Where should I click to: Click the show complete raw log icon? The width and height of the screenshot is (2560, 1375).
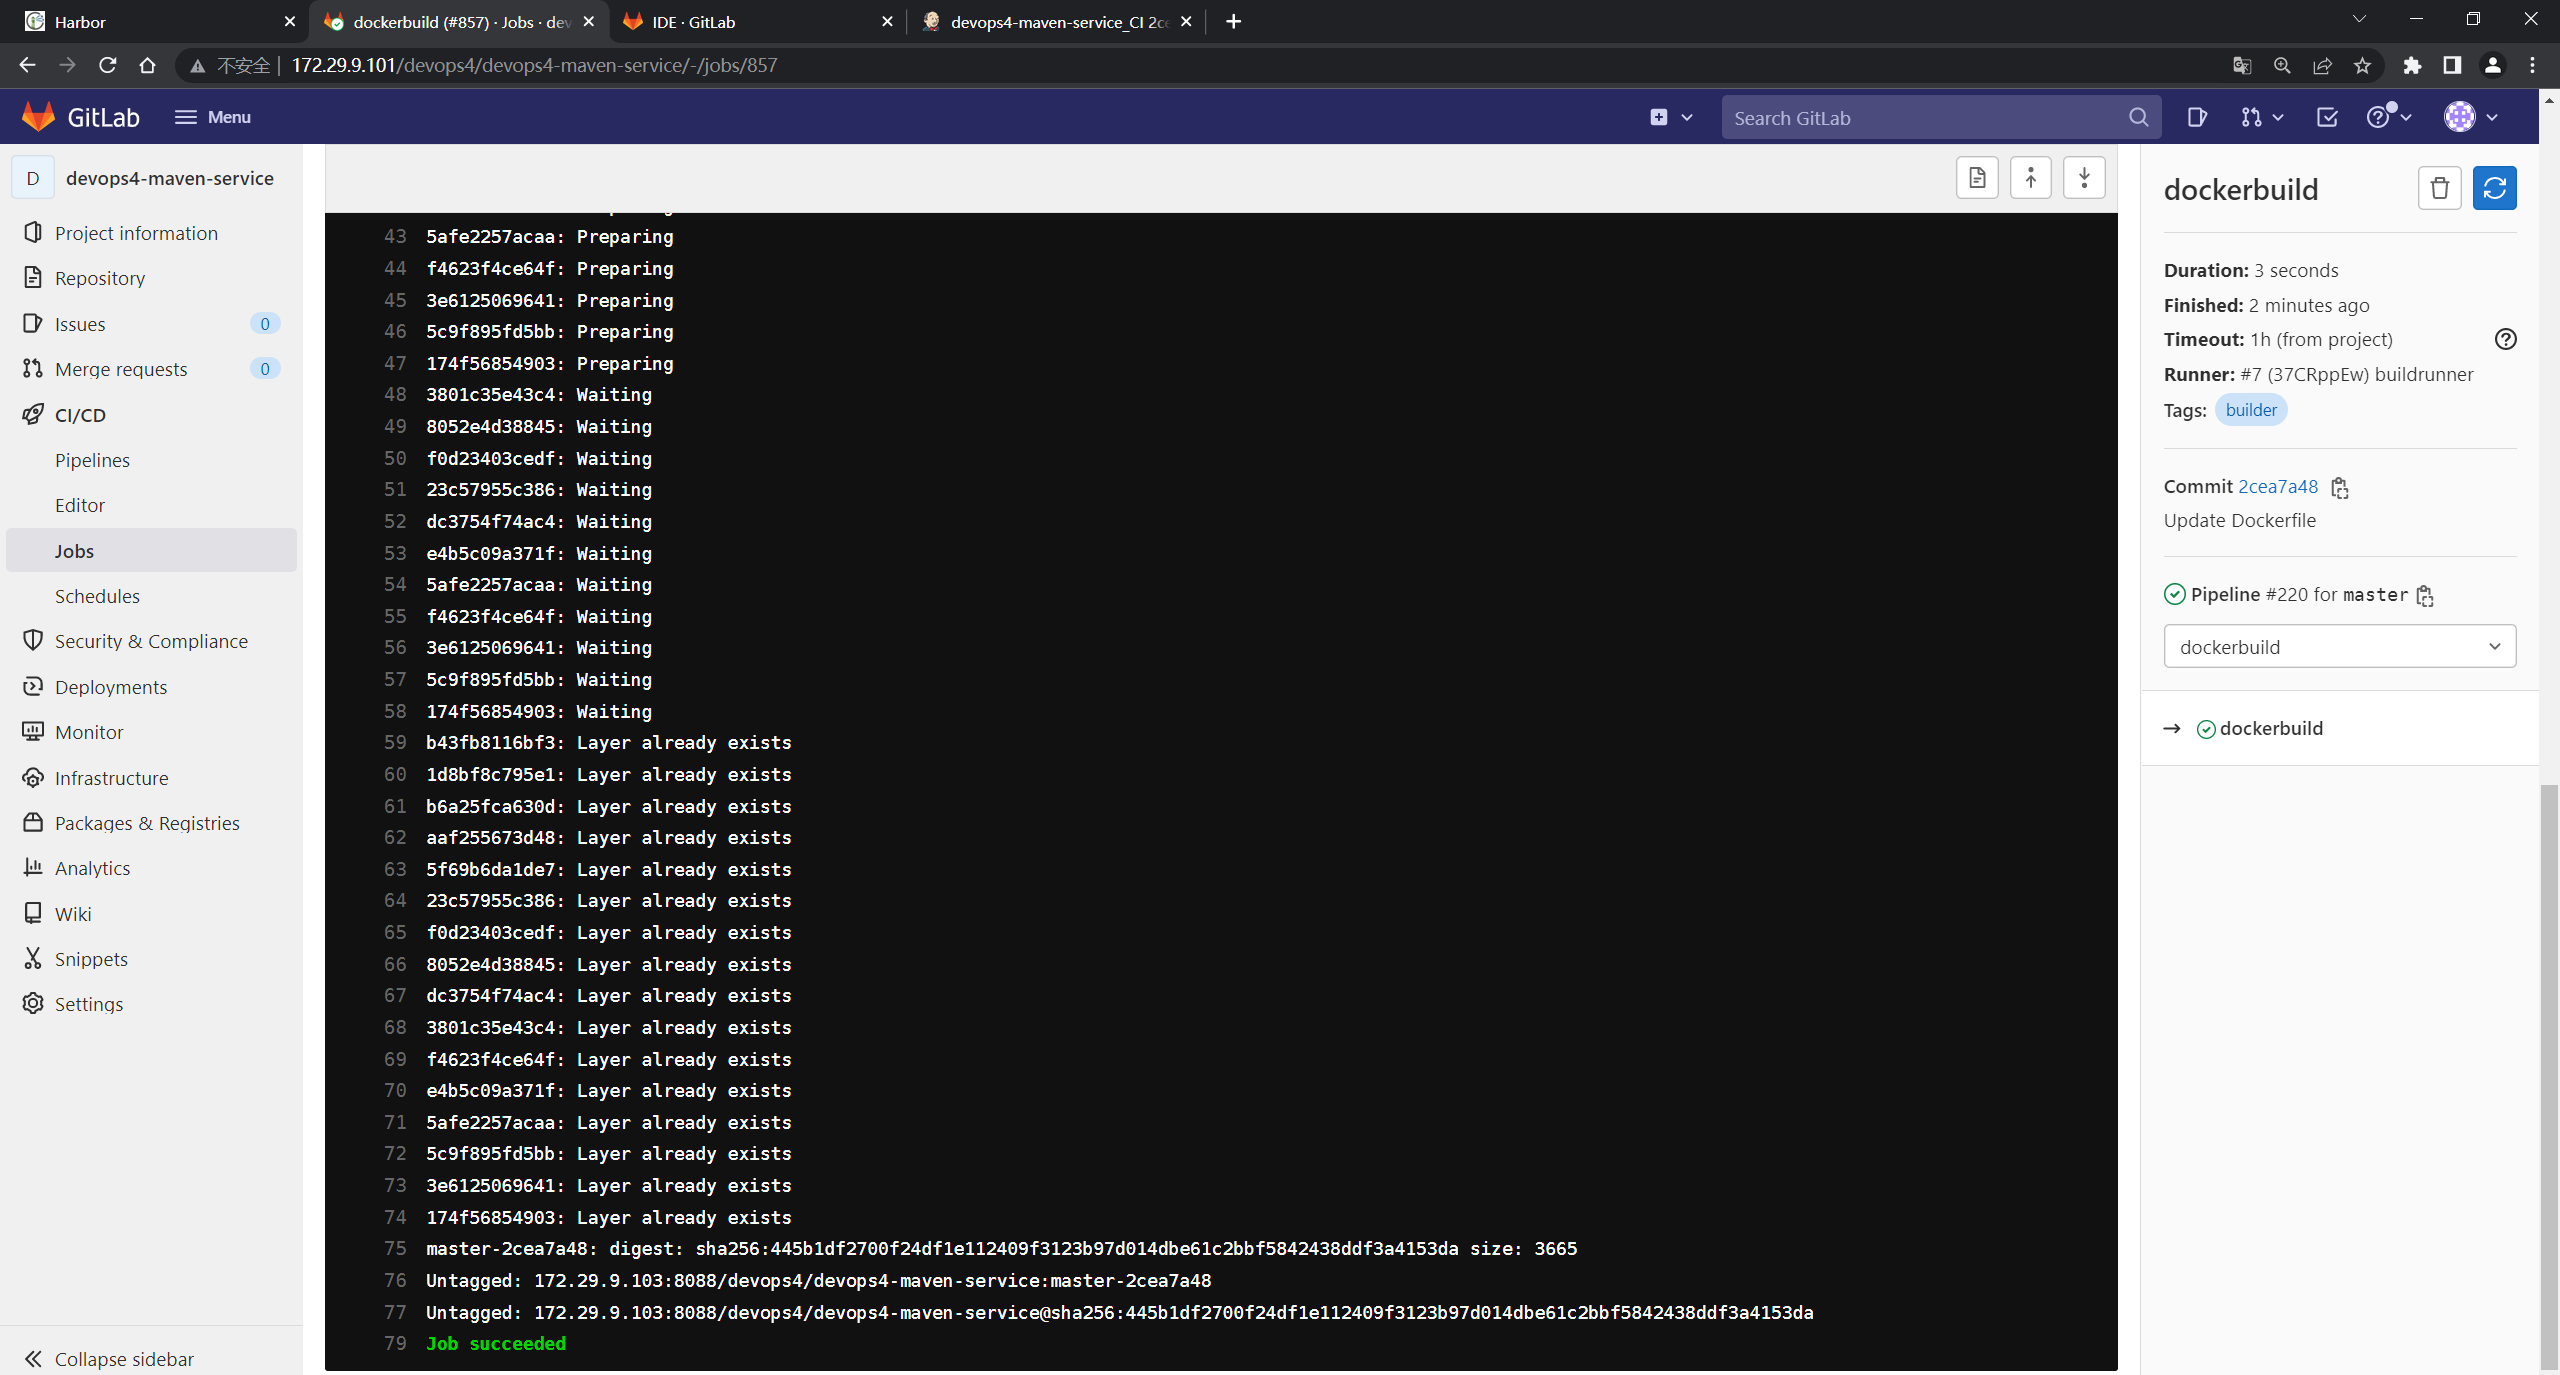pyautogui.click(x=1977, y=178)
